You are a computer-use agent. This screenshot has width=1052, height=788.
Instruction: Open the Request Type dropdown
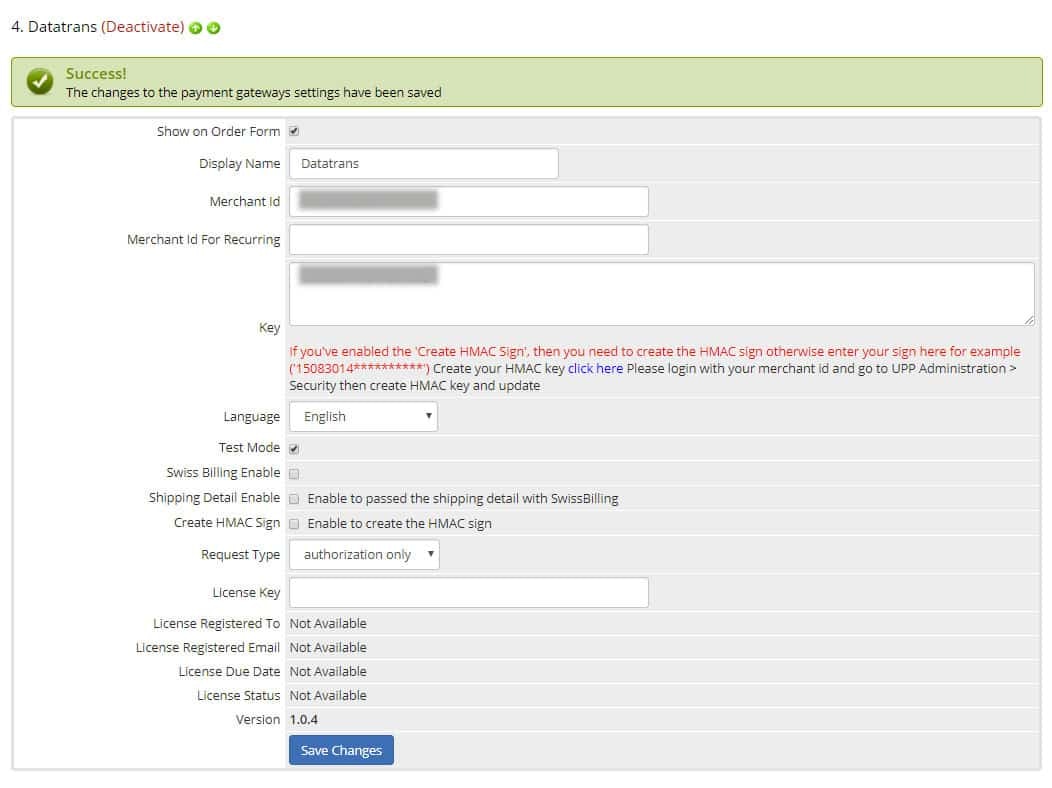click(364, 555)
